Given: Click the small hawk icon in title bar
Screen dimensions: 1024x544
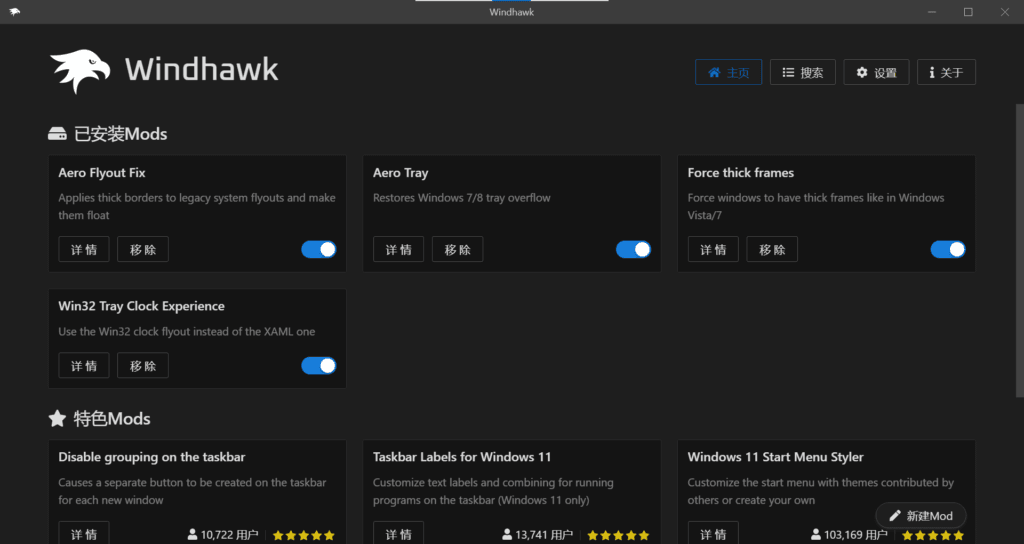Looking at the screenshot, I should click(14, 12).
